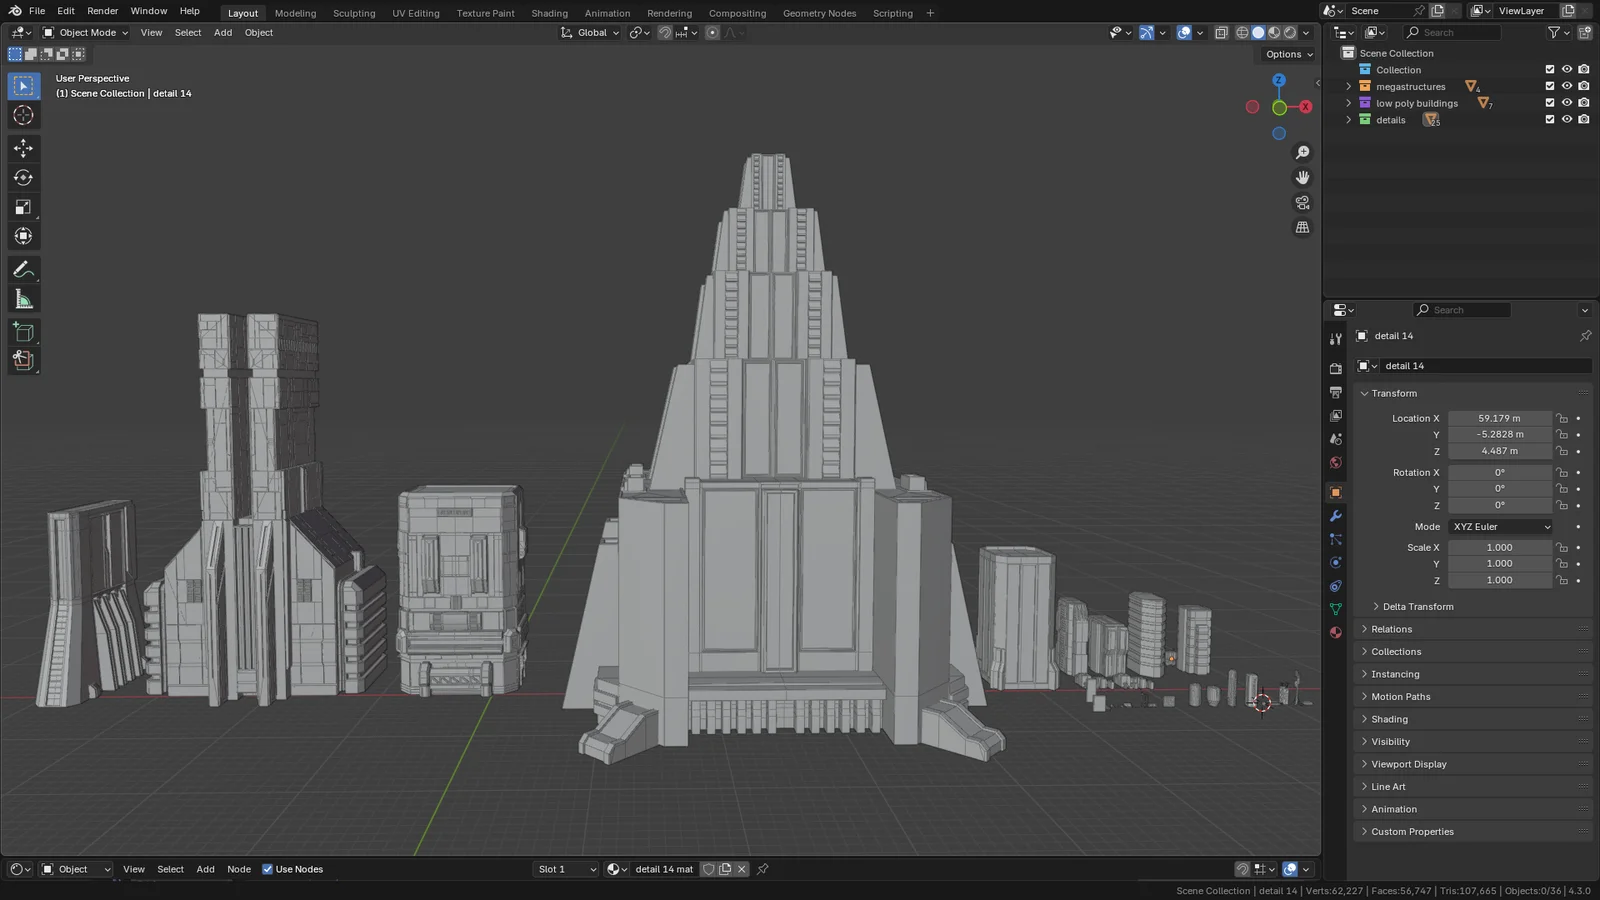Open the Measure tool
This screenshot has height=900, width=1600.
(x=23, y=298)
